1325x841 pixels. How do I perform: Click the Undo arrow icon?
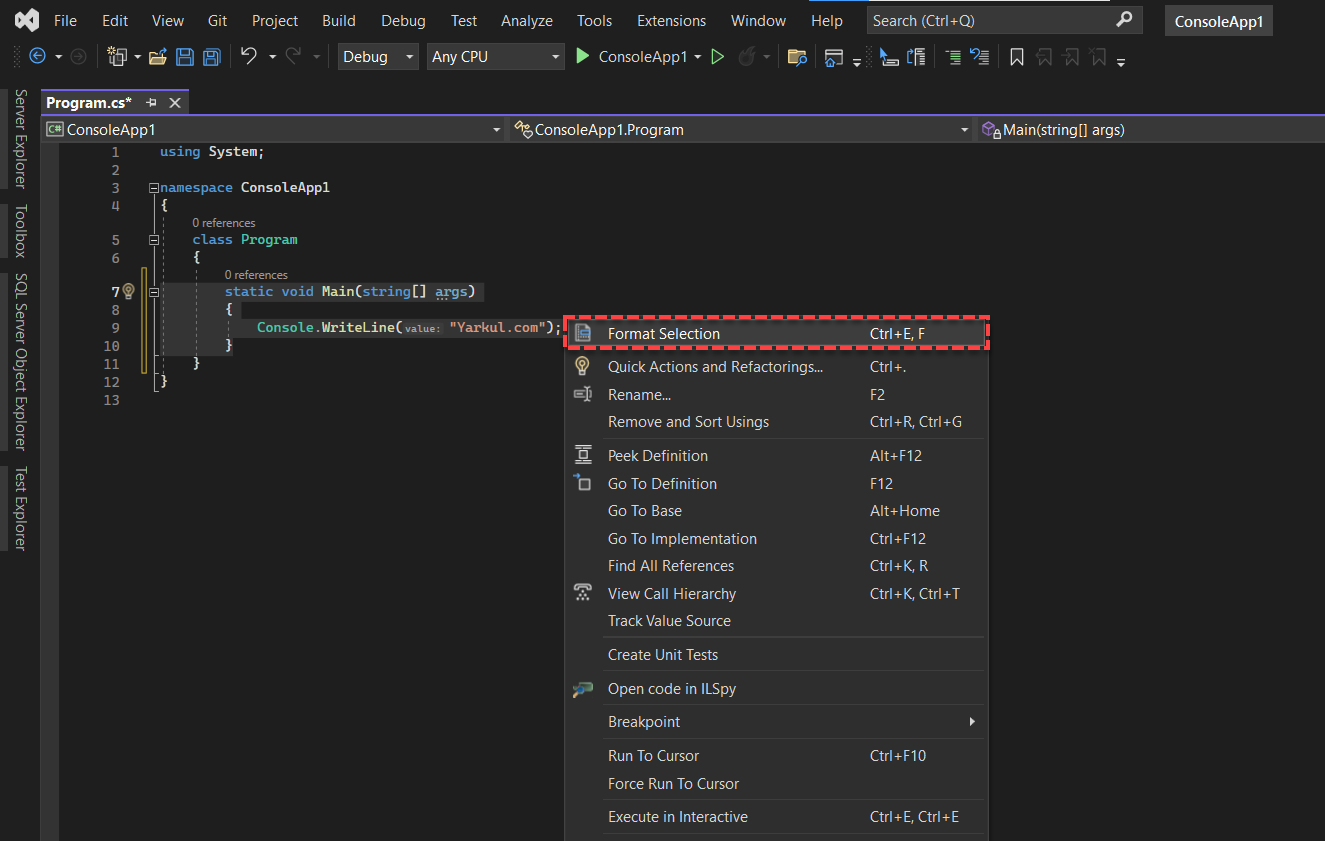coord(250,57)
